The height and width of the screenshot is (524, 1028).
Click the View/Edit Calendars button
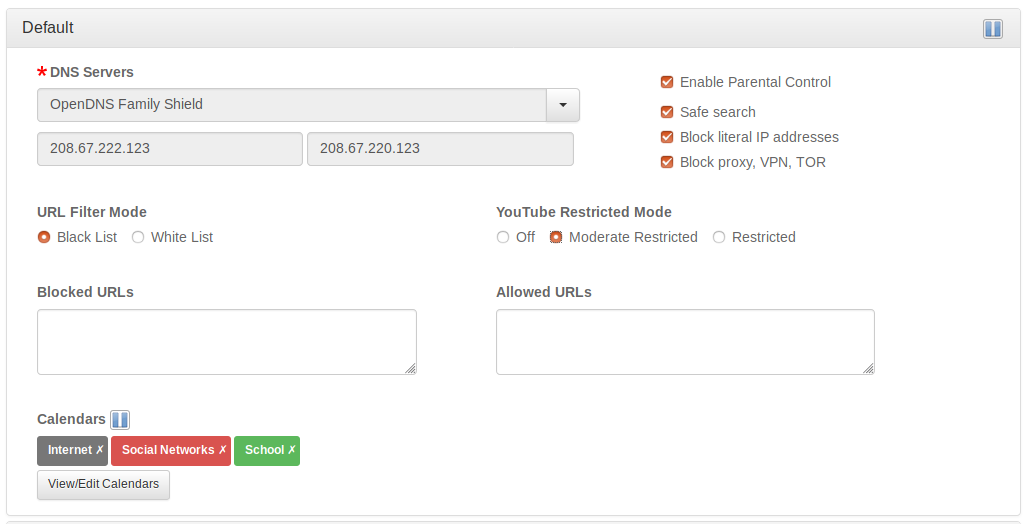[103, 484]
